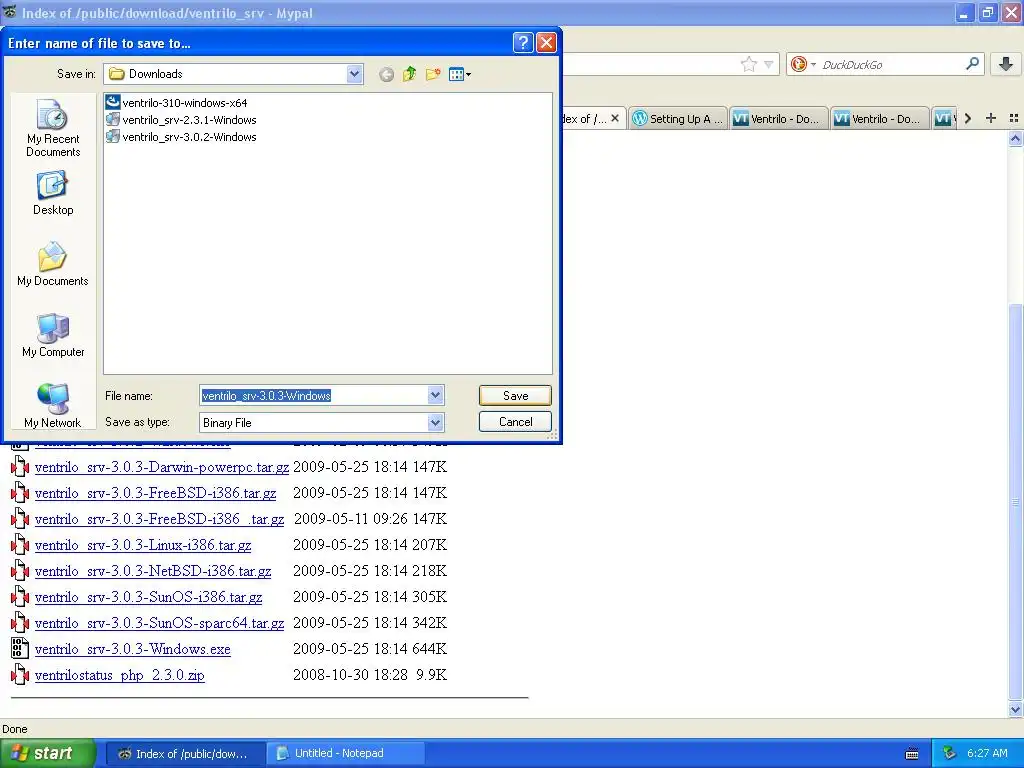Go to Desktop location in save dialog

53,193
